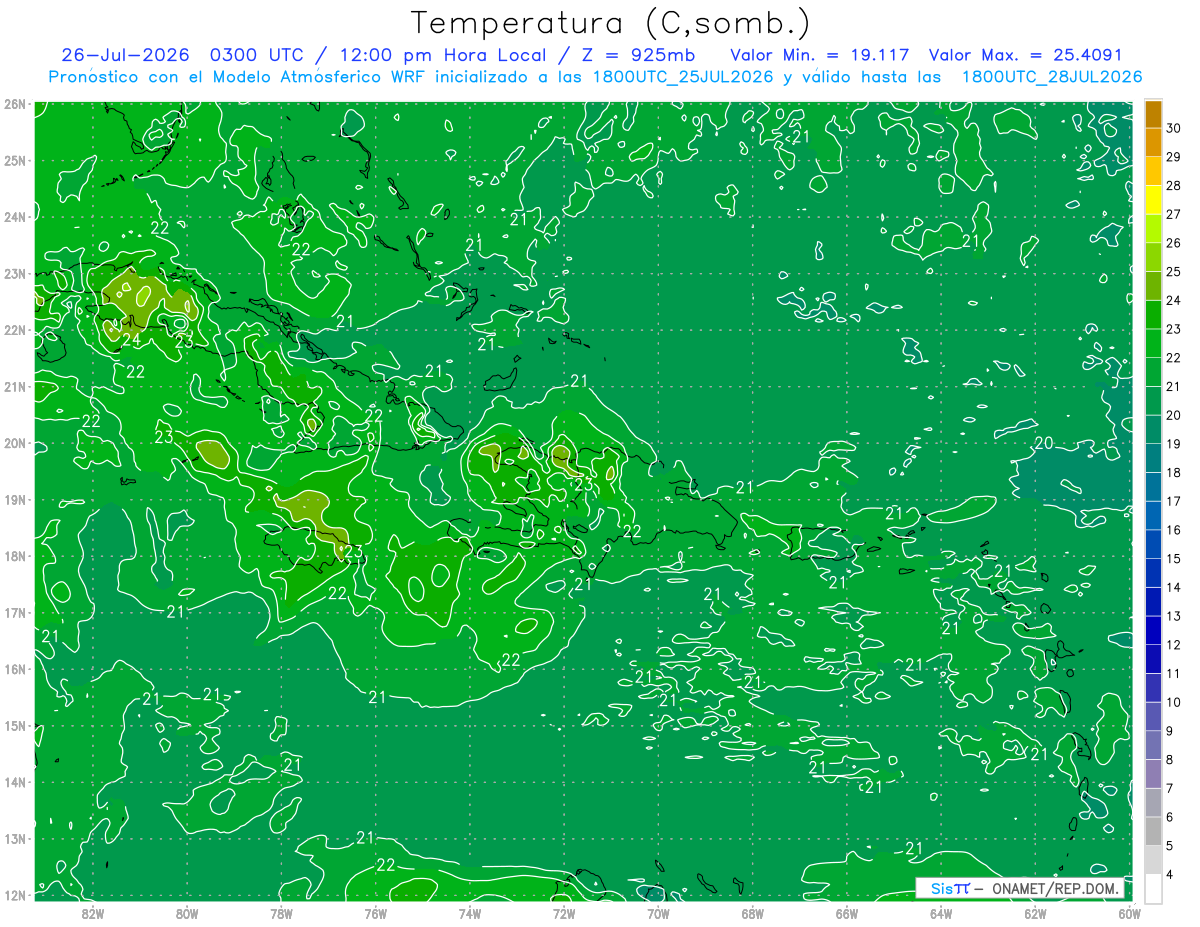Click the "10" label on the color scale

tap(1174, 703)
